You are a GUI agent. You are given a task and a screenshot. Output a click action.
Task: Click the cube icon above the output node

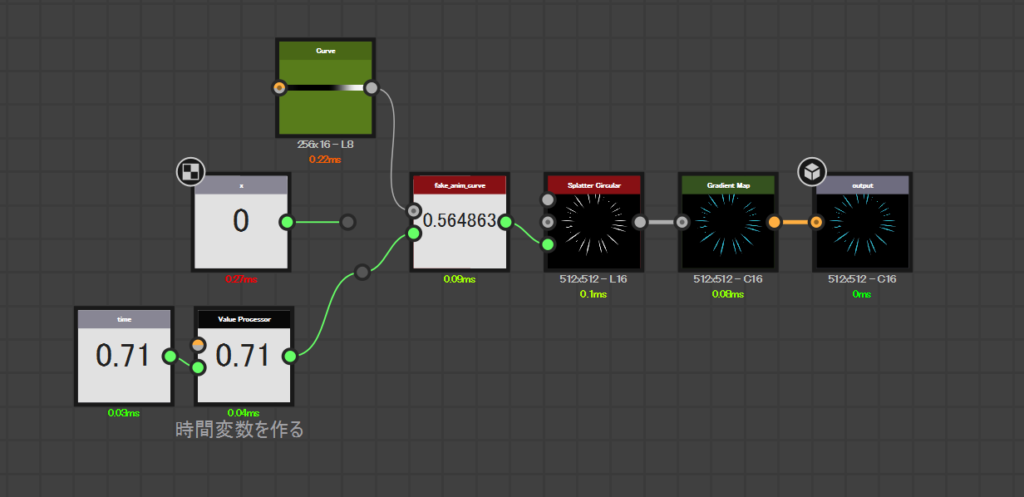coord(811,172)
